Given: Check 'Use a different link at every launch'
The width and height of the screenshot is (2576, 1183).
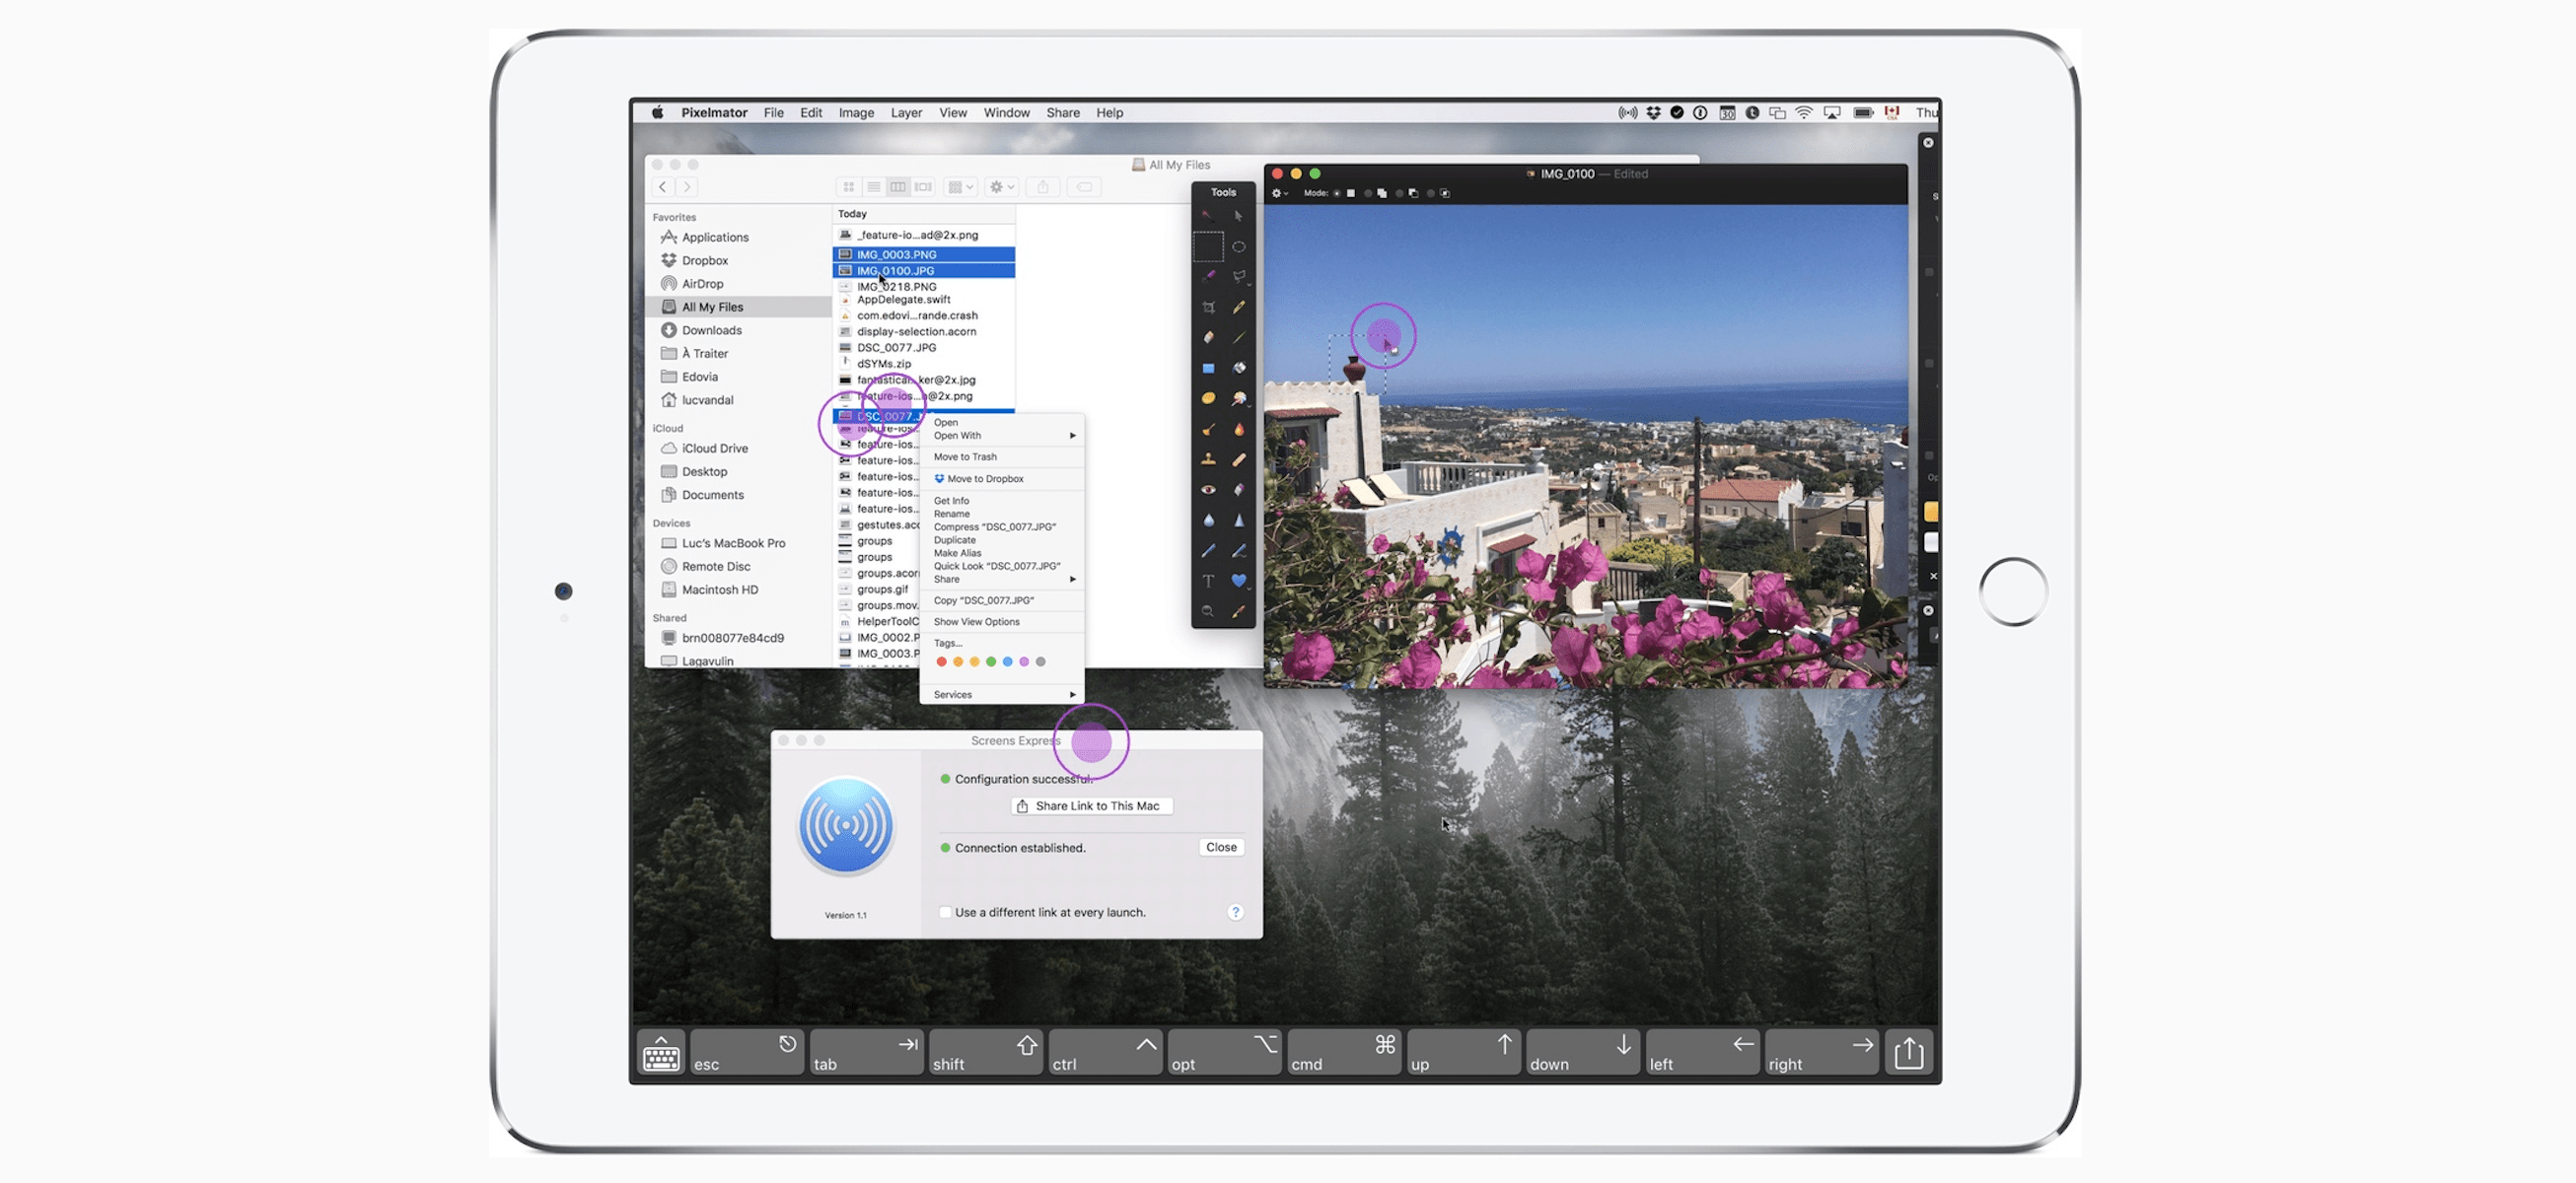Looking at the screenshot, I should pos(946,911).
